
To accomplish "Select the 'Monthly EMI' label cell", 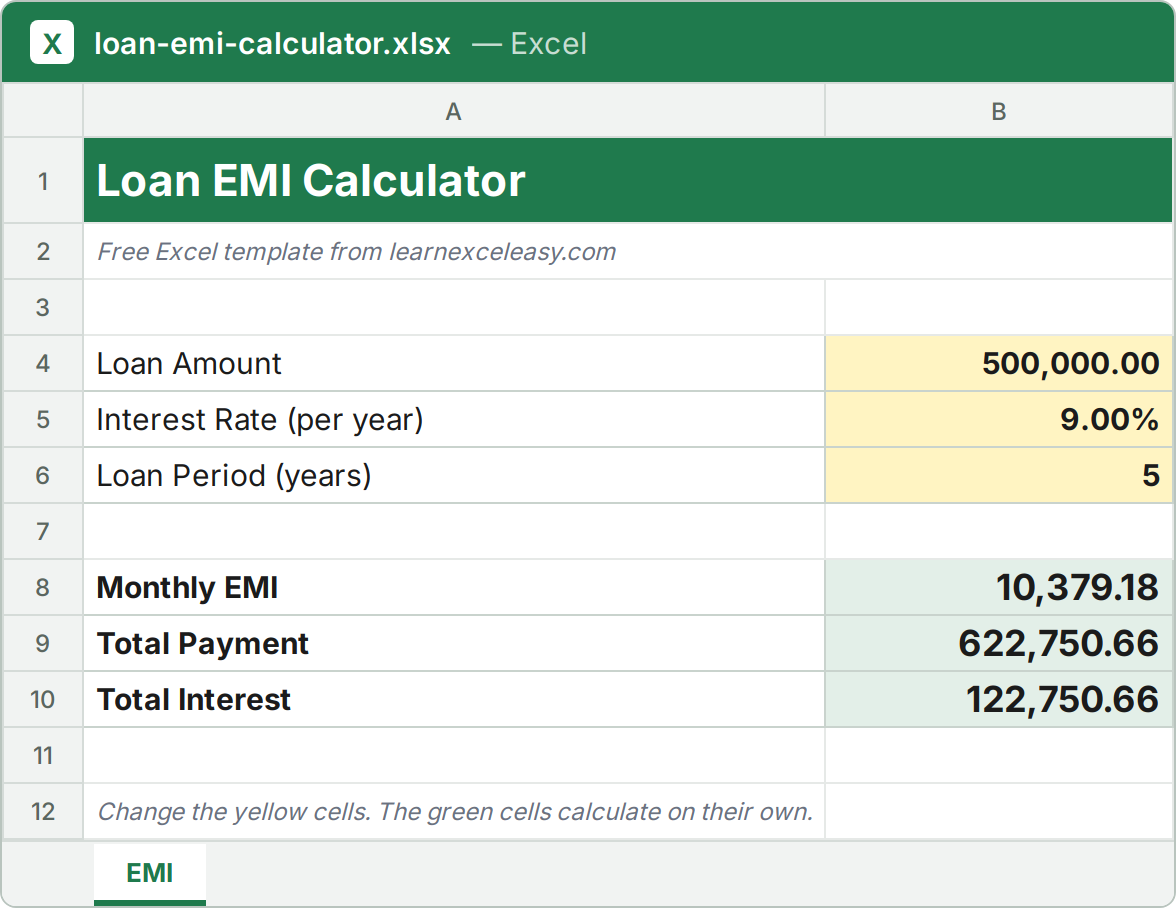I will [x=454, y=587].
